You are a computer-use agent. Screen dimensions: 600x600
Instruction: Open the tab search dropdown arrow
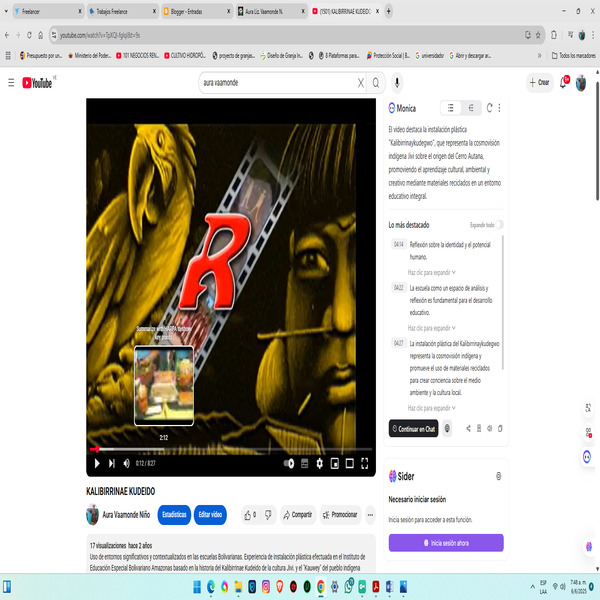pyautogui.click(x=6, y=11)
